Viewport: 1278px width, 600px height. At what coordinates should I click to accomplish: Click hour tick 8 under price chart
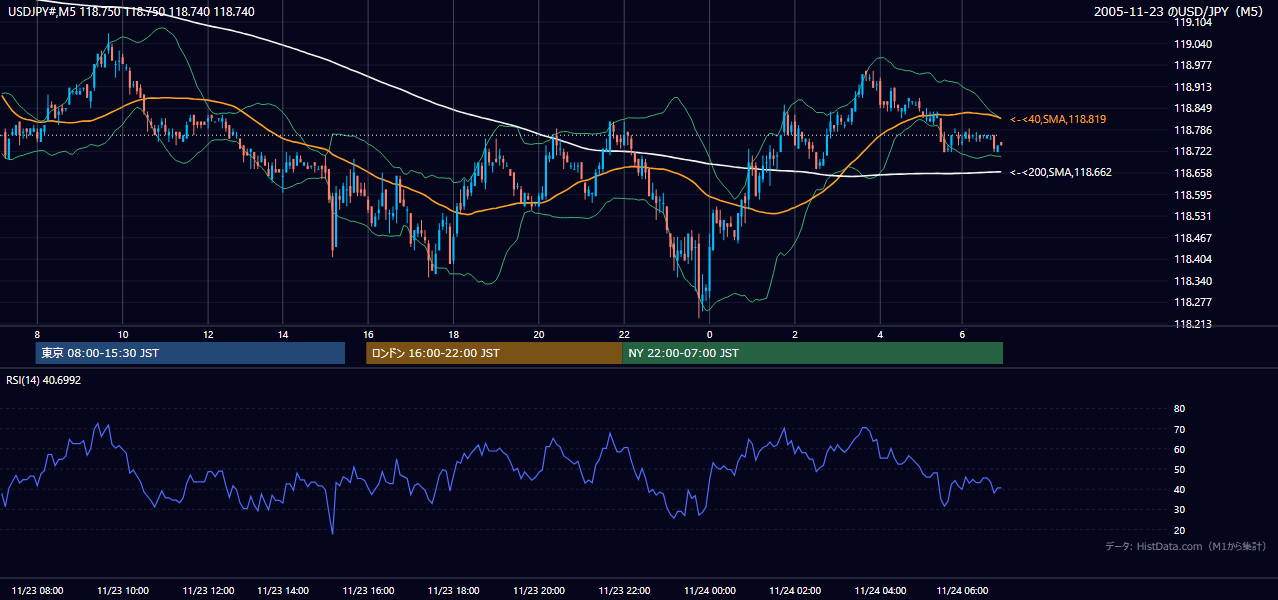[x=37, y=334]
